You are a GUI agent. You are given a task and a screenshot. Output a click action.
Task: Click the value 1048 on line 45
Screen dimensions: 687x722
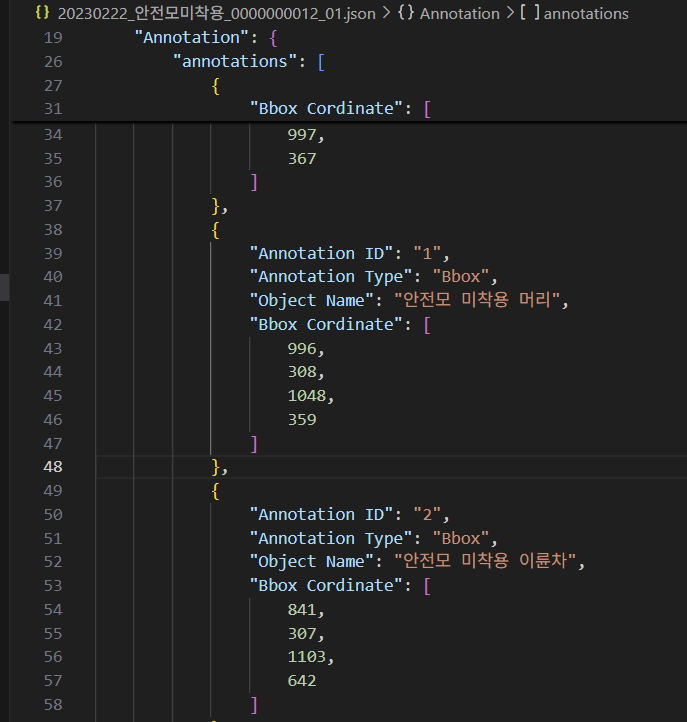click(x=307, y=396)
